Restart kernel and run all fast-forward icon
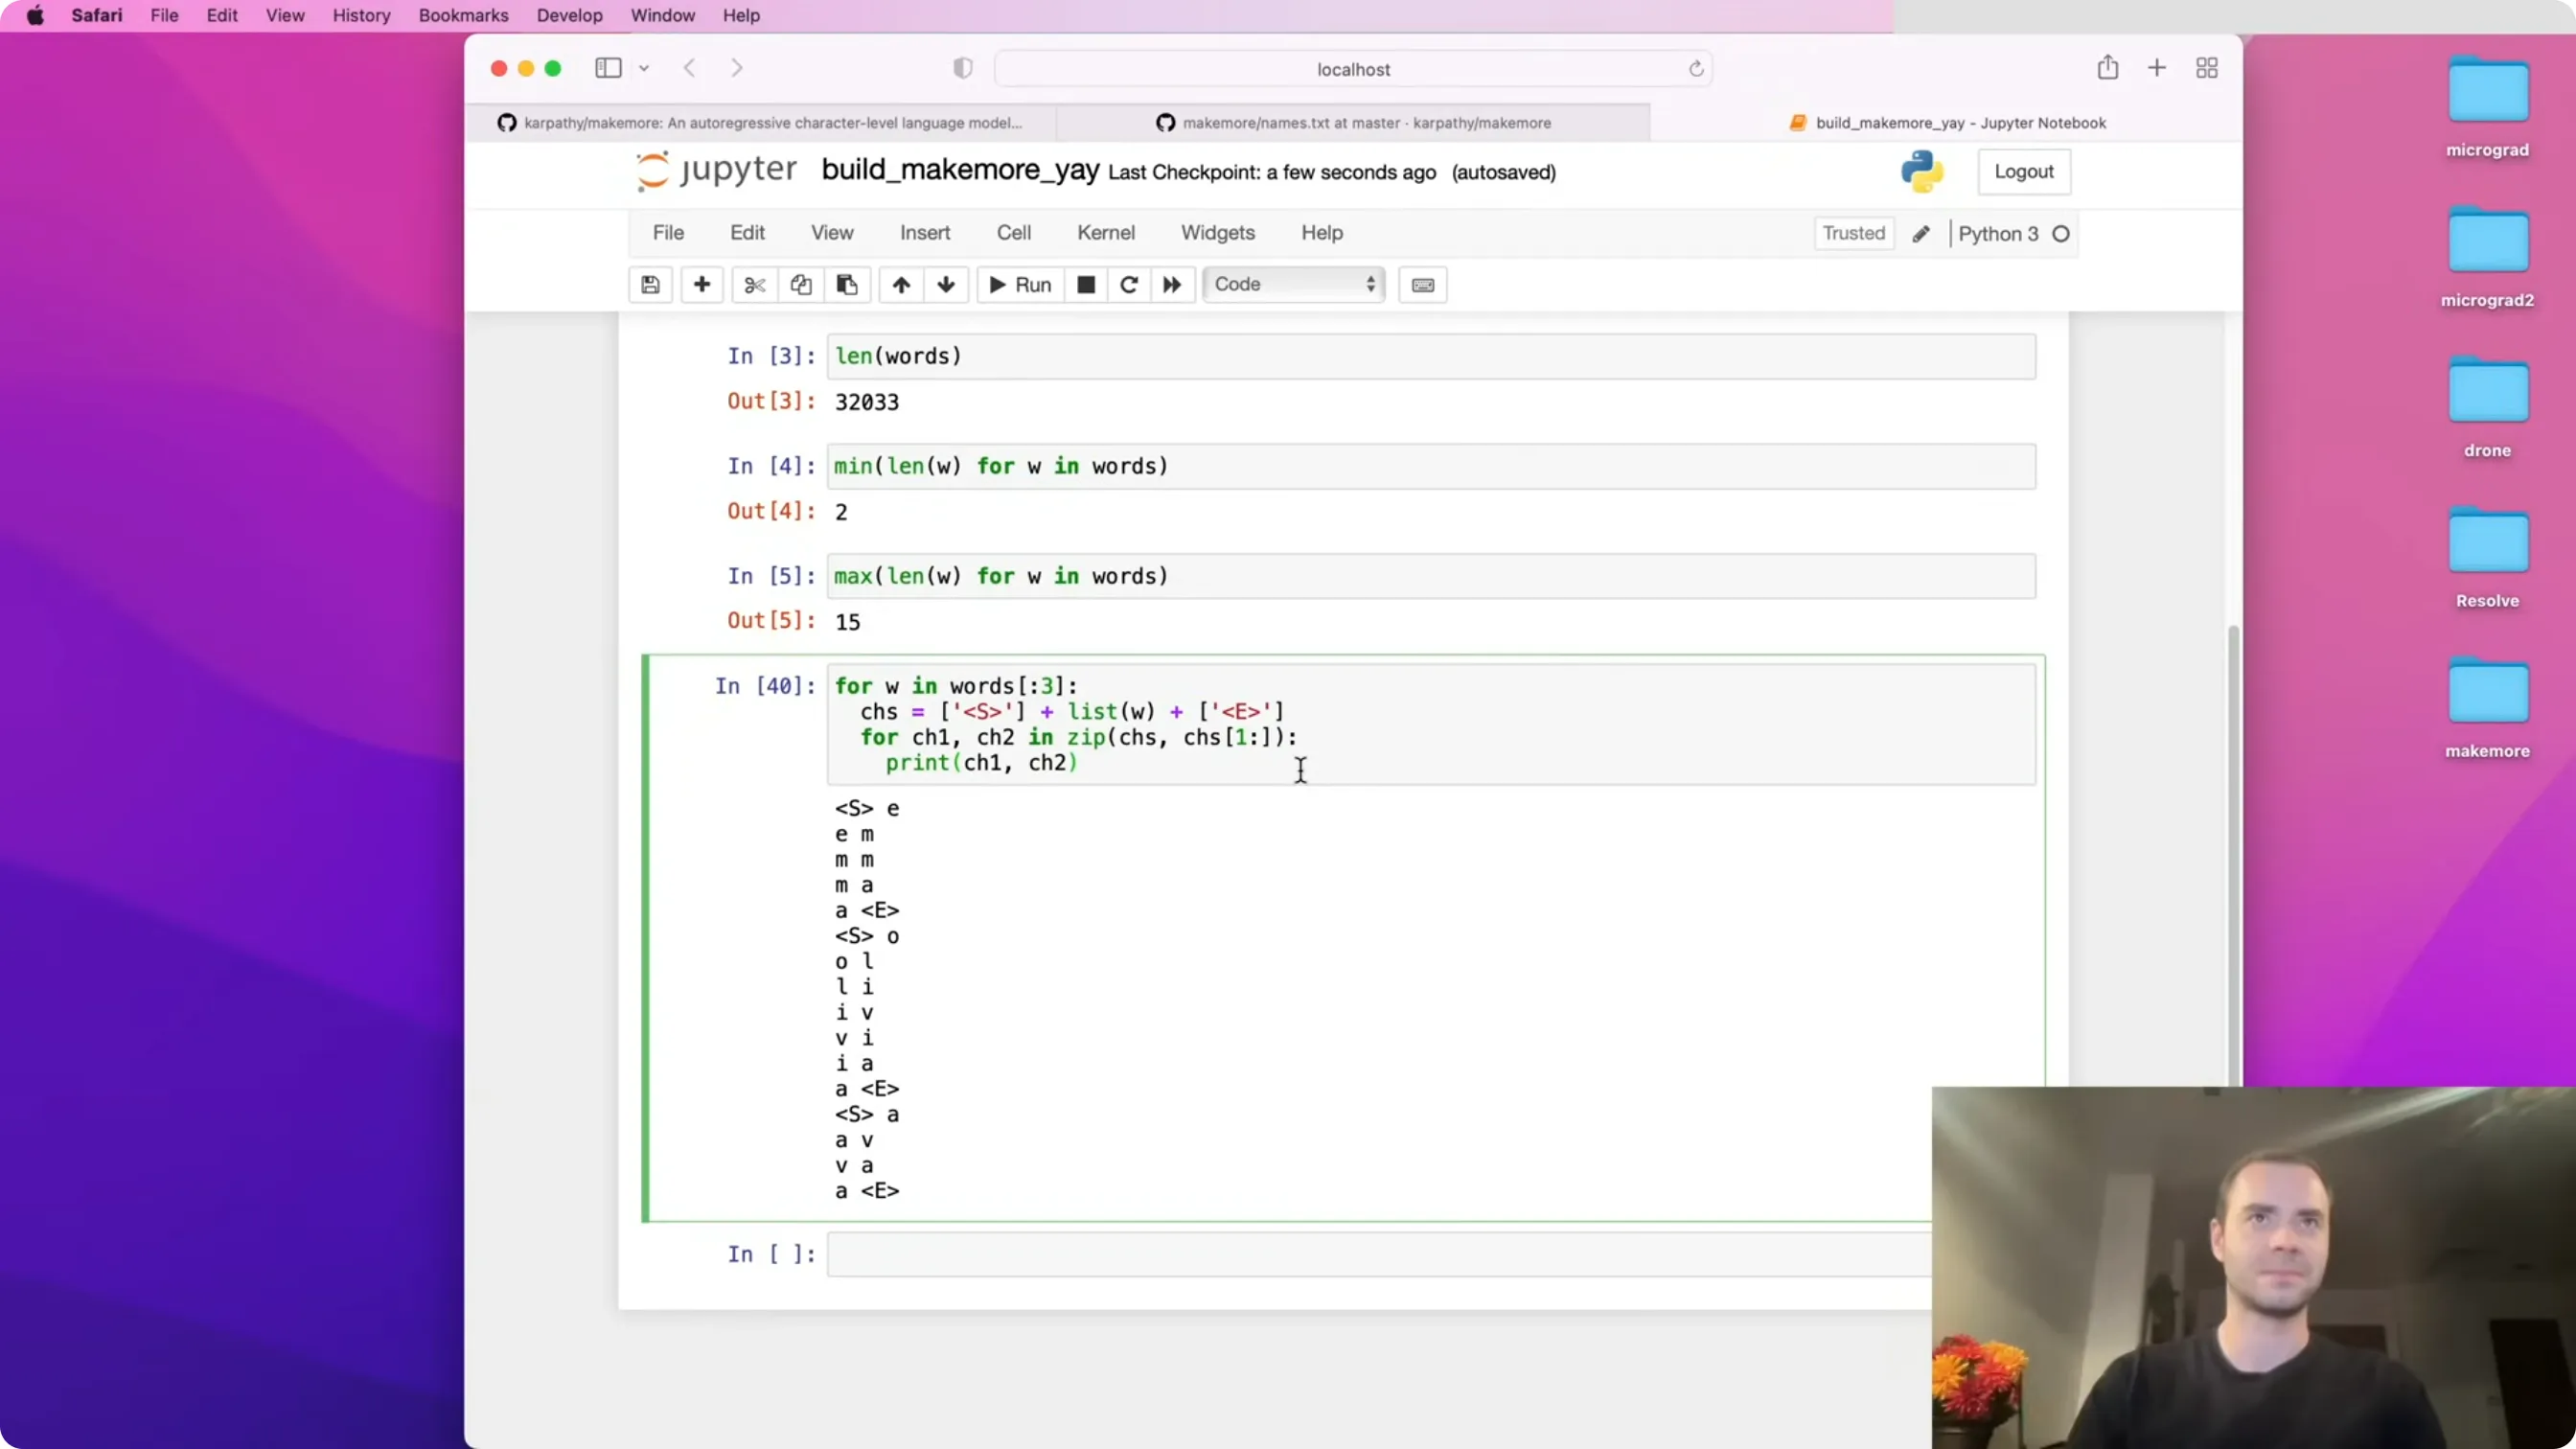The height and width of the screenshot is (1449, 2576). click(x=1172, y=285)
